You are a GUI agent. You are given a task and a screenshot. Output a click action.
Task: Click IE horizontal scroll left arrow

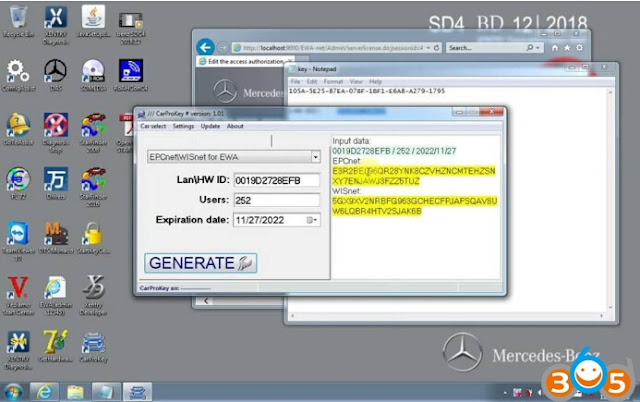(x=207, y=301)
